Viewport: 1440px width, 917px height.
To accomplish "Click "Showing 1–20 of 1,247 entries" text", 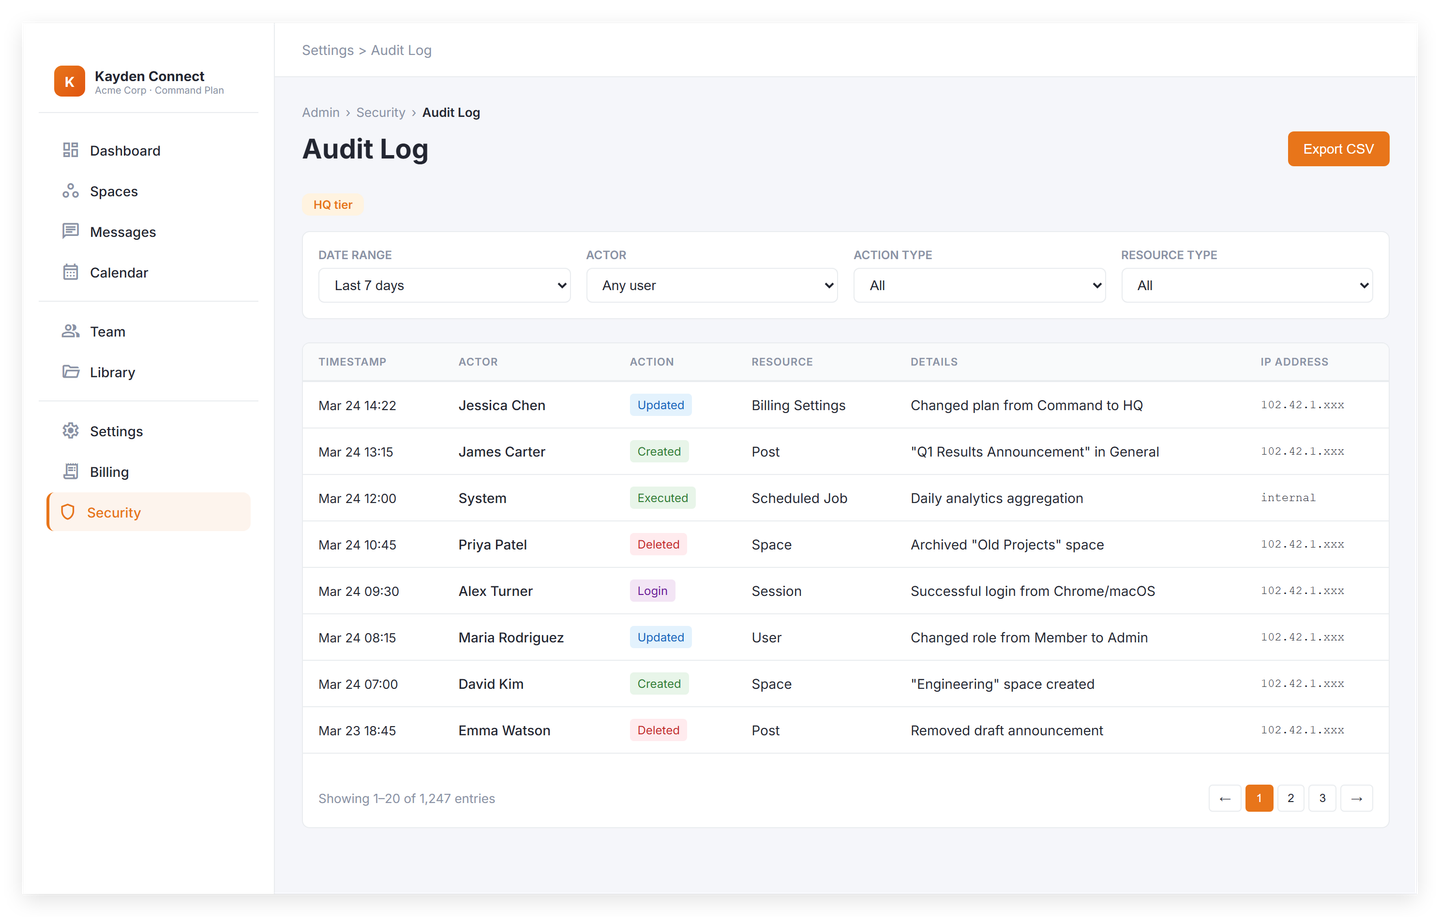I will click(407, 798).
